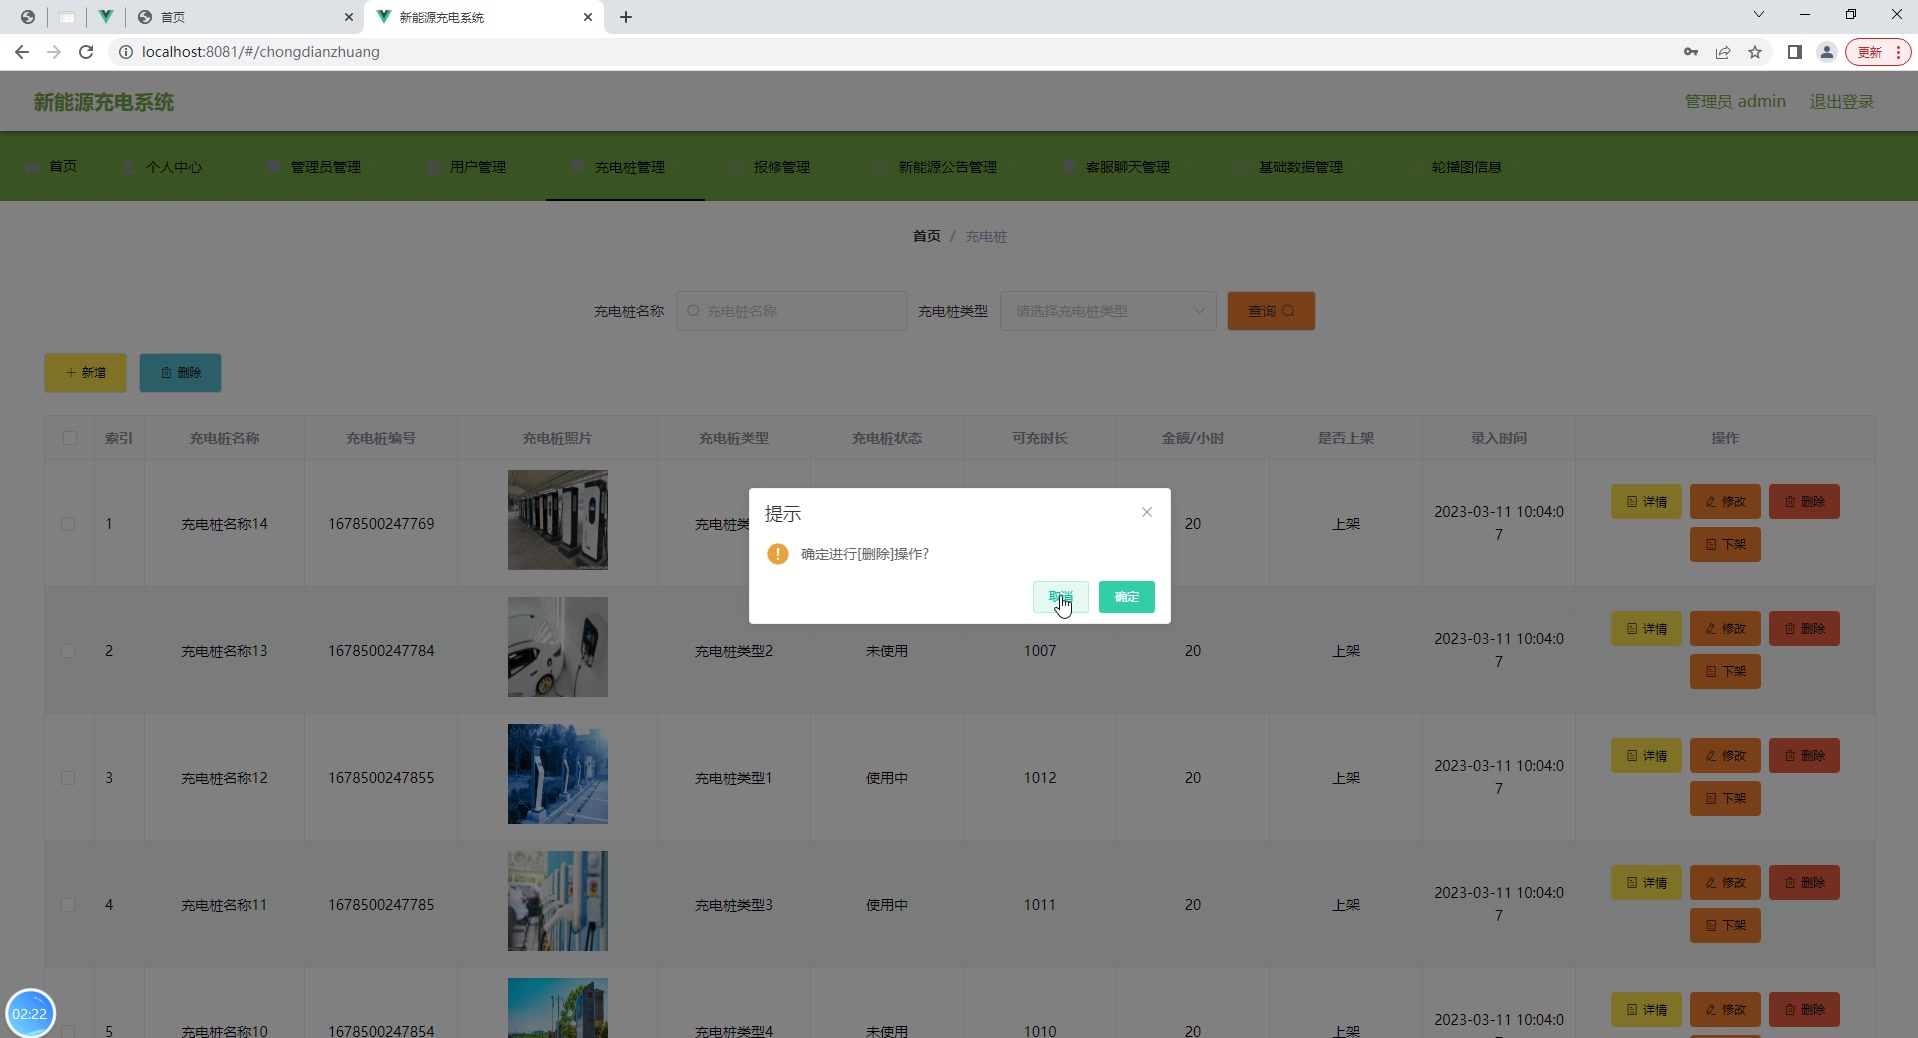Click 下架 for 充电桩名称12
The image size is (1918, 1038).
(1725, 799)
